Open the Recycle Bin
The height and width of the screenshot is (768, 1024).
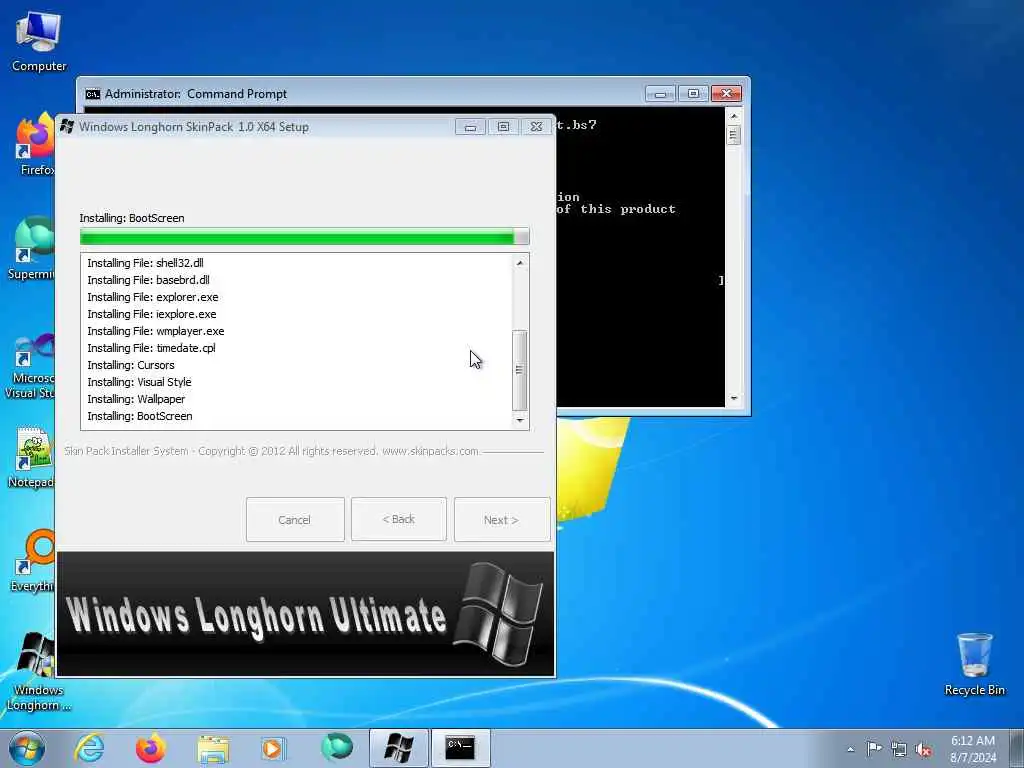point(974,664)
